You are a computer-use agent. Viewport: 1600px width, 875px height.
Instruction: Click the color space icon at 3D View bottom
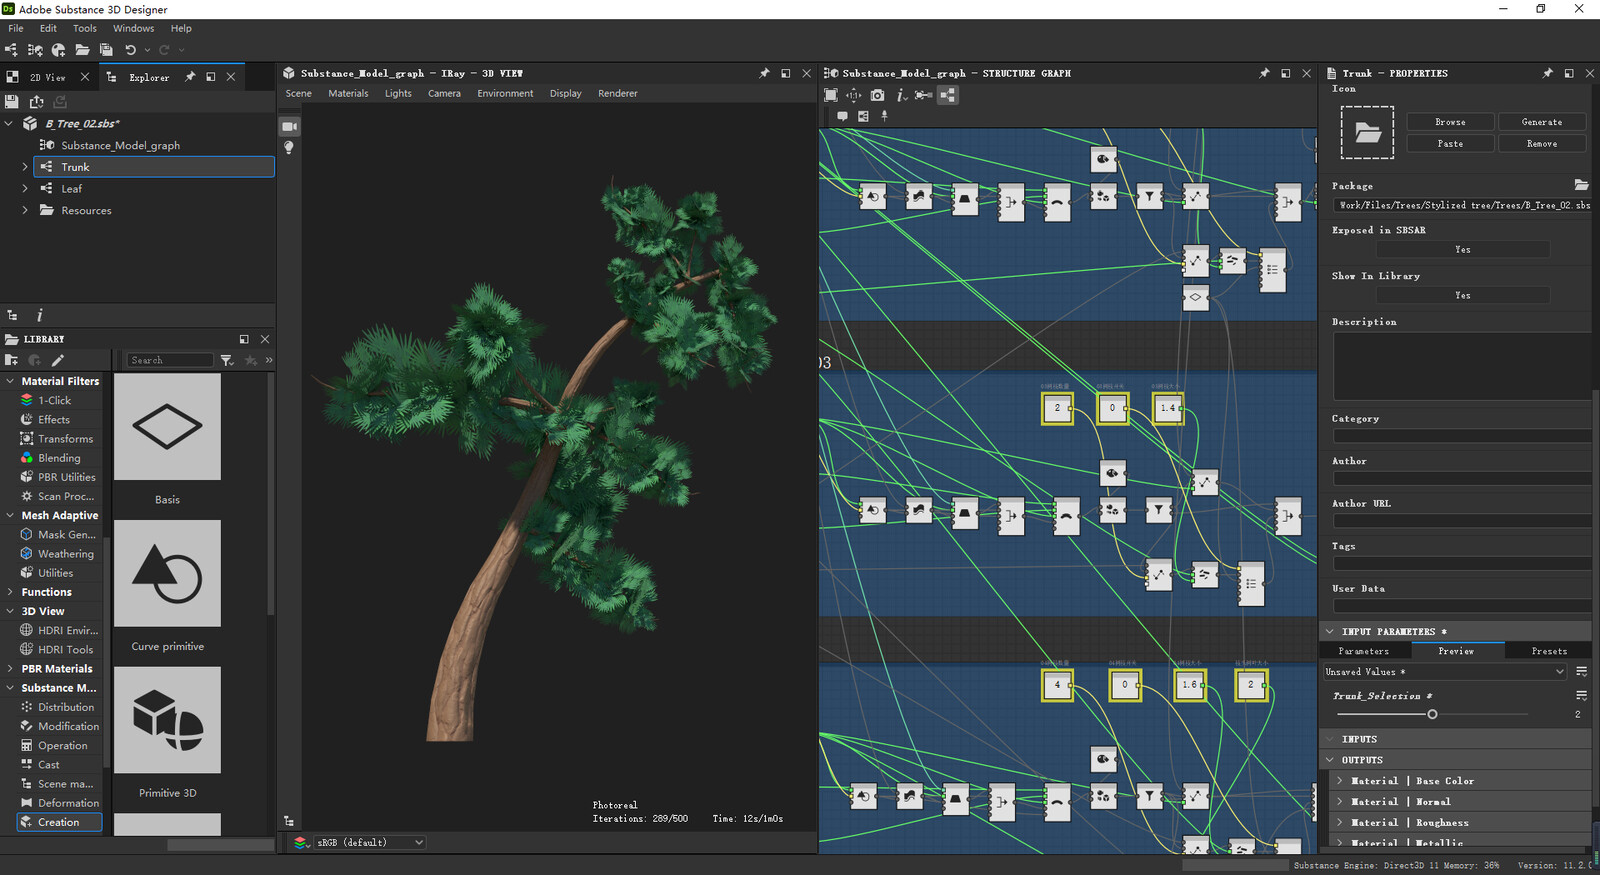coord(301,842)
